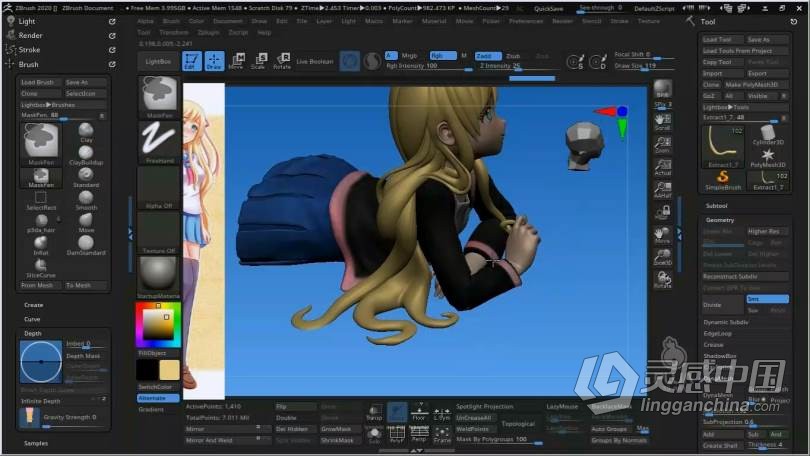810x456 pixels.
Task: Adjust the Draw Size slider
Action: [644, 66]
